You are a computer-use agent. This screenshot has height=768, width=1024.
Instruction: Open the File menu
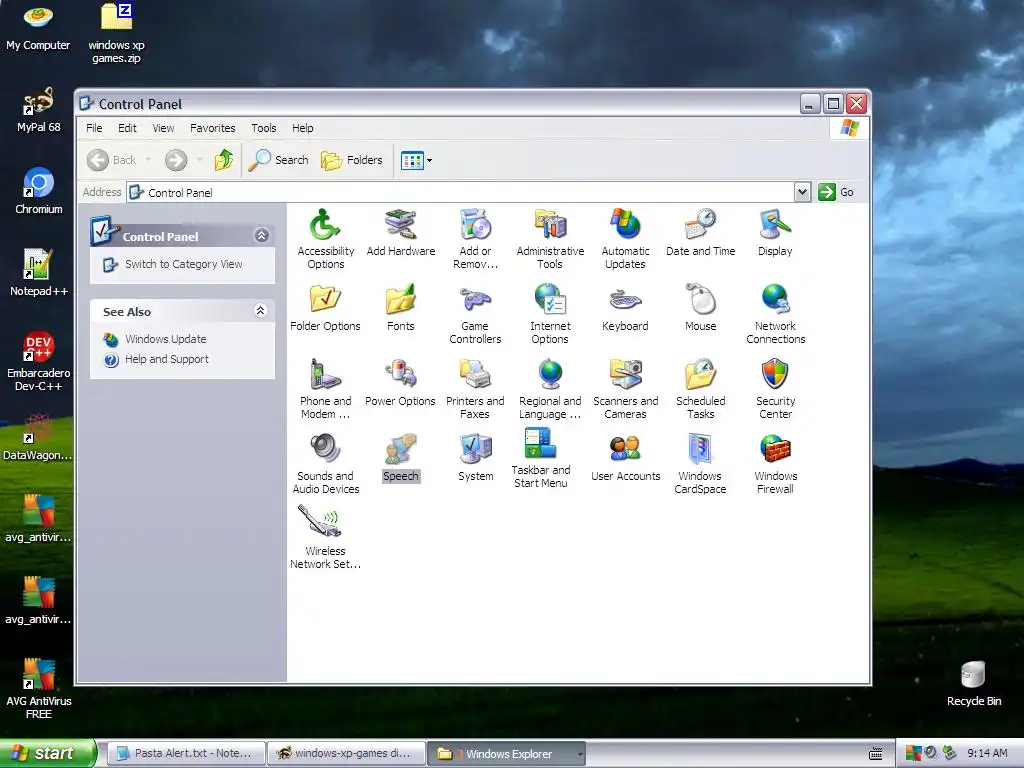pyautogui.click(x=94, y=128)
